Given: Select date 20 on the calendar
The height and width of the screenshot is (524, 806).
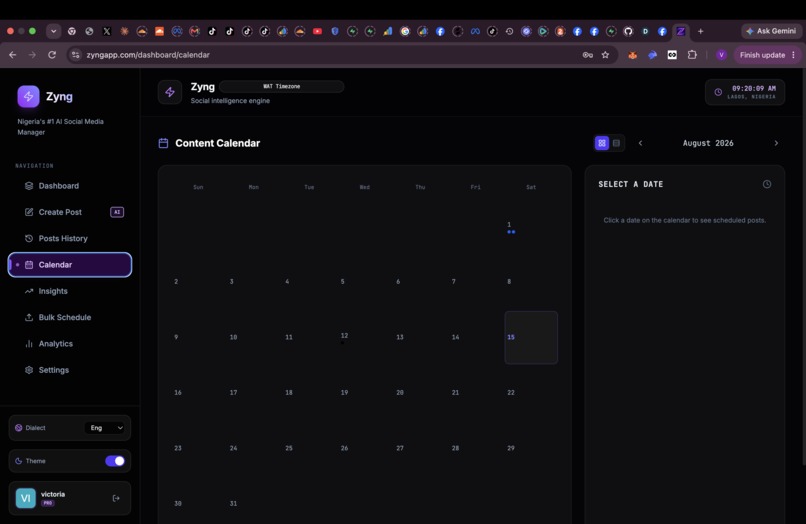Looking at the screenshot, I should click(x=420, y=393).
